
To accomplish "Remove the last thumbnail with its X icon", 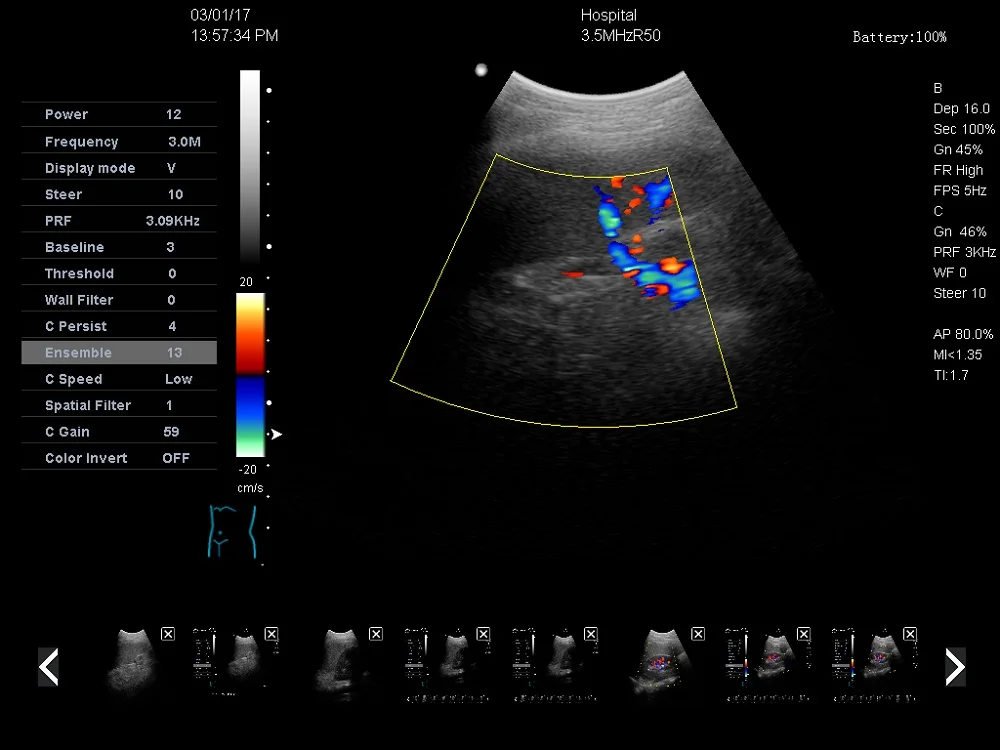I will [910, 634].
